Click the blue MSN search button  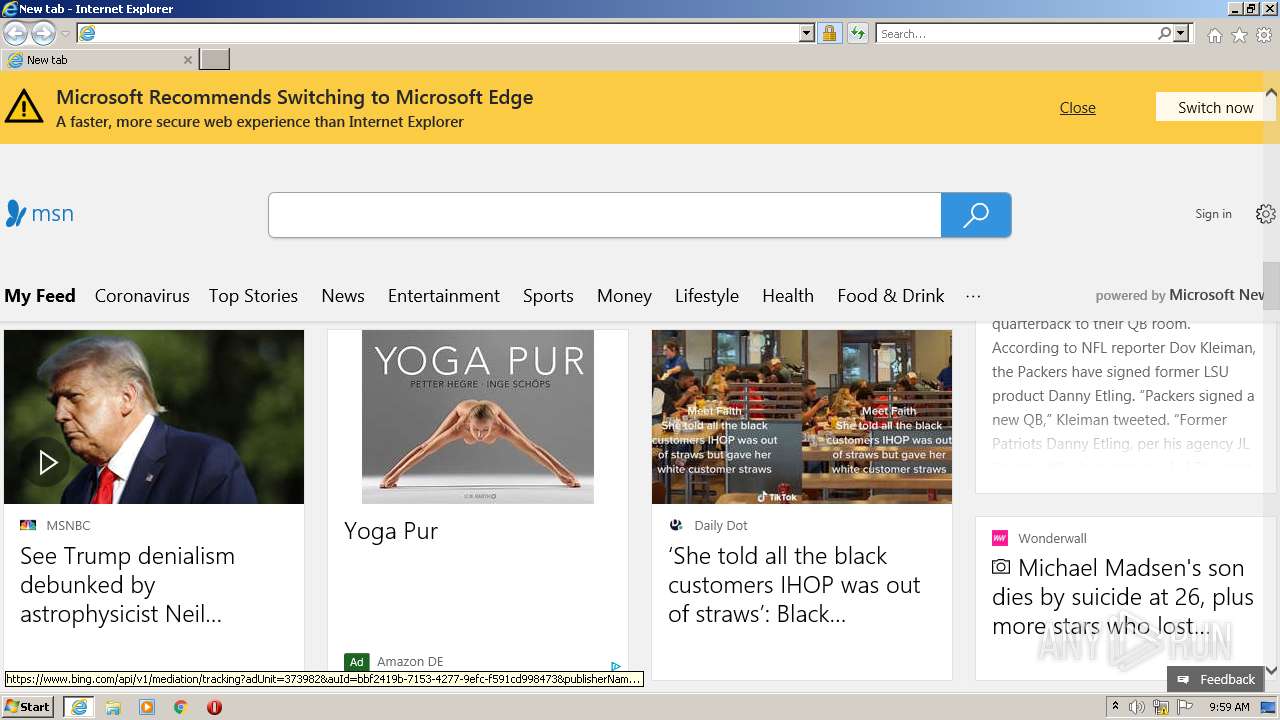coord(976,215)
